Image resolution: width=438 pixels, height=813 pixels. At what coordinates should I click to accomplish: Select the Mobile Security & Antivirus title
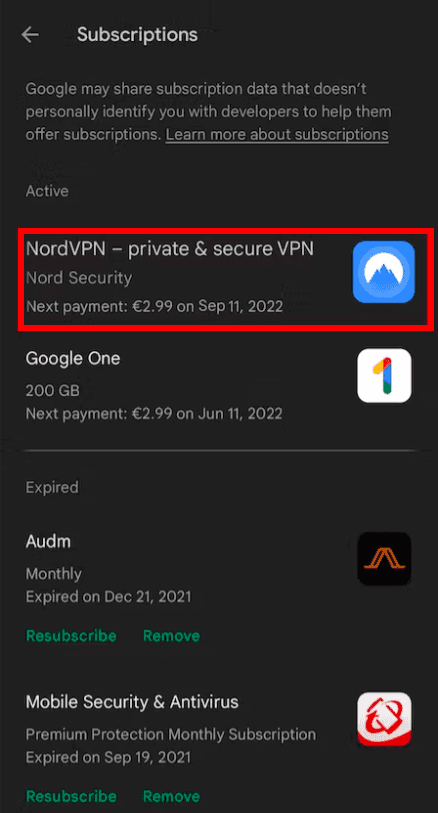[x=132, y=702]
